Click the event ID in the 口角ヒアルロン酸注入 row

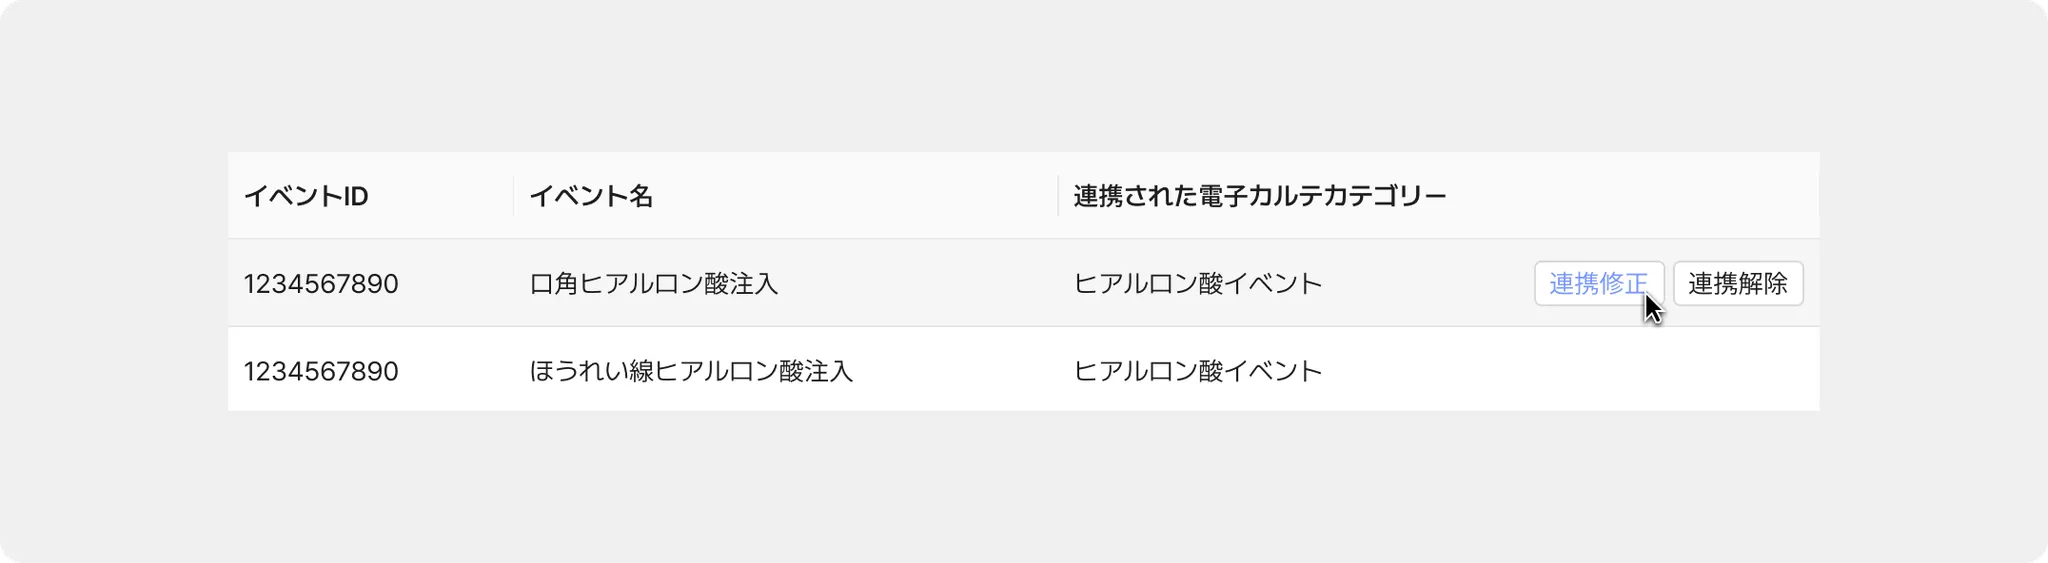click(x=321, y=284)
